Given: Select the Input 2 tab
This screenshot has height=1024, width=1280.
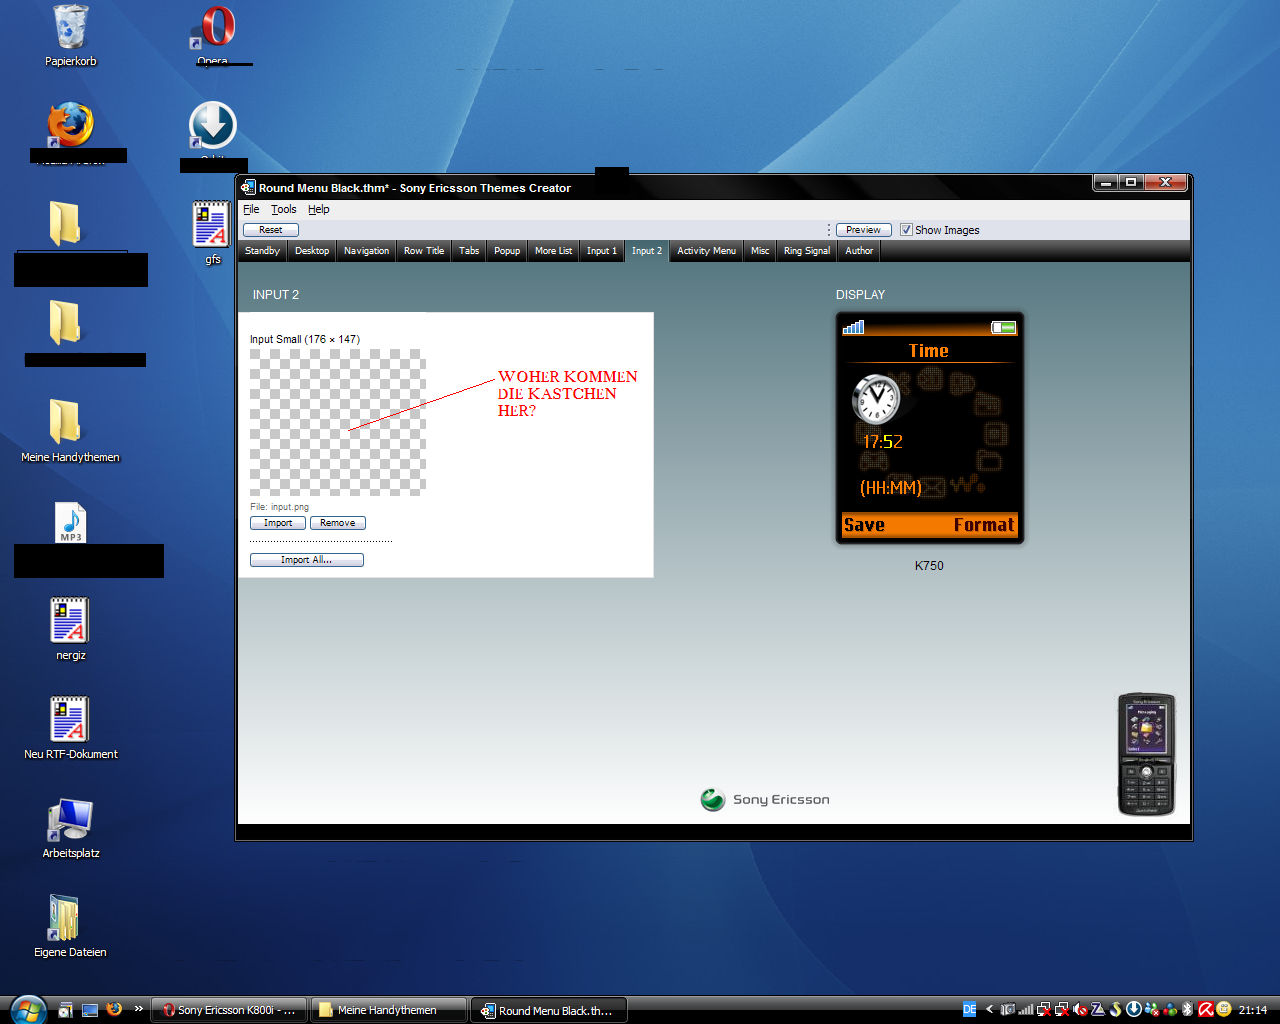Looking at the screenshot, I should pyautogui.click(x=647, y=251).
